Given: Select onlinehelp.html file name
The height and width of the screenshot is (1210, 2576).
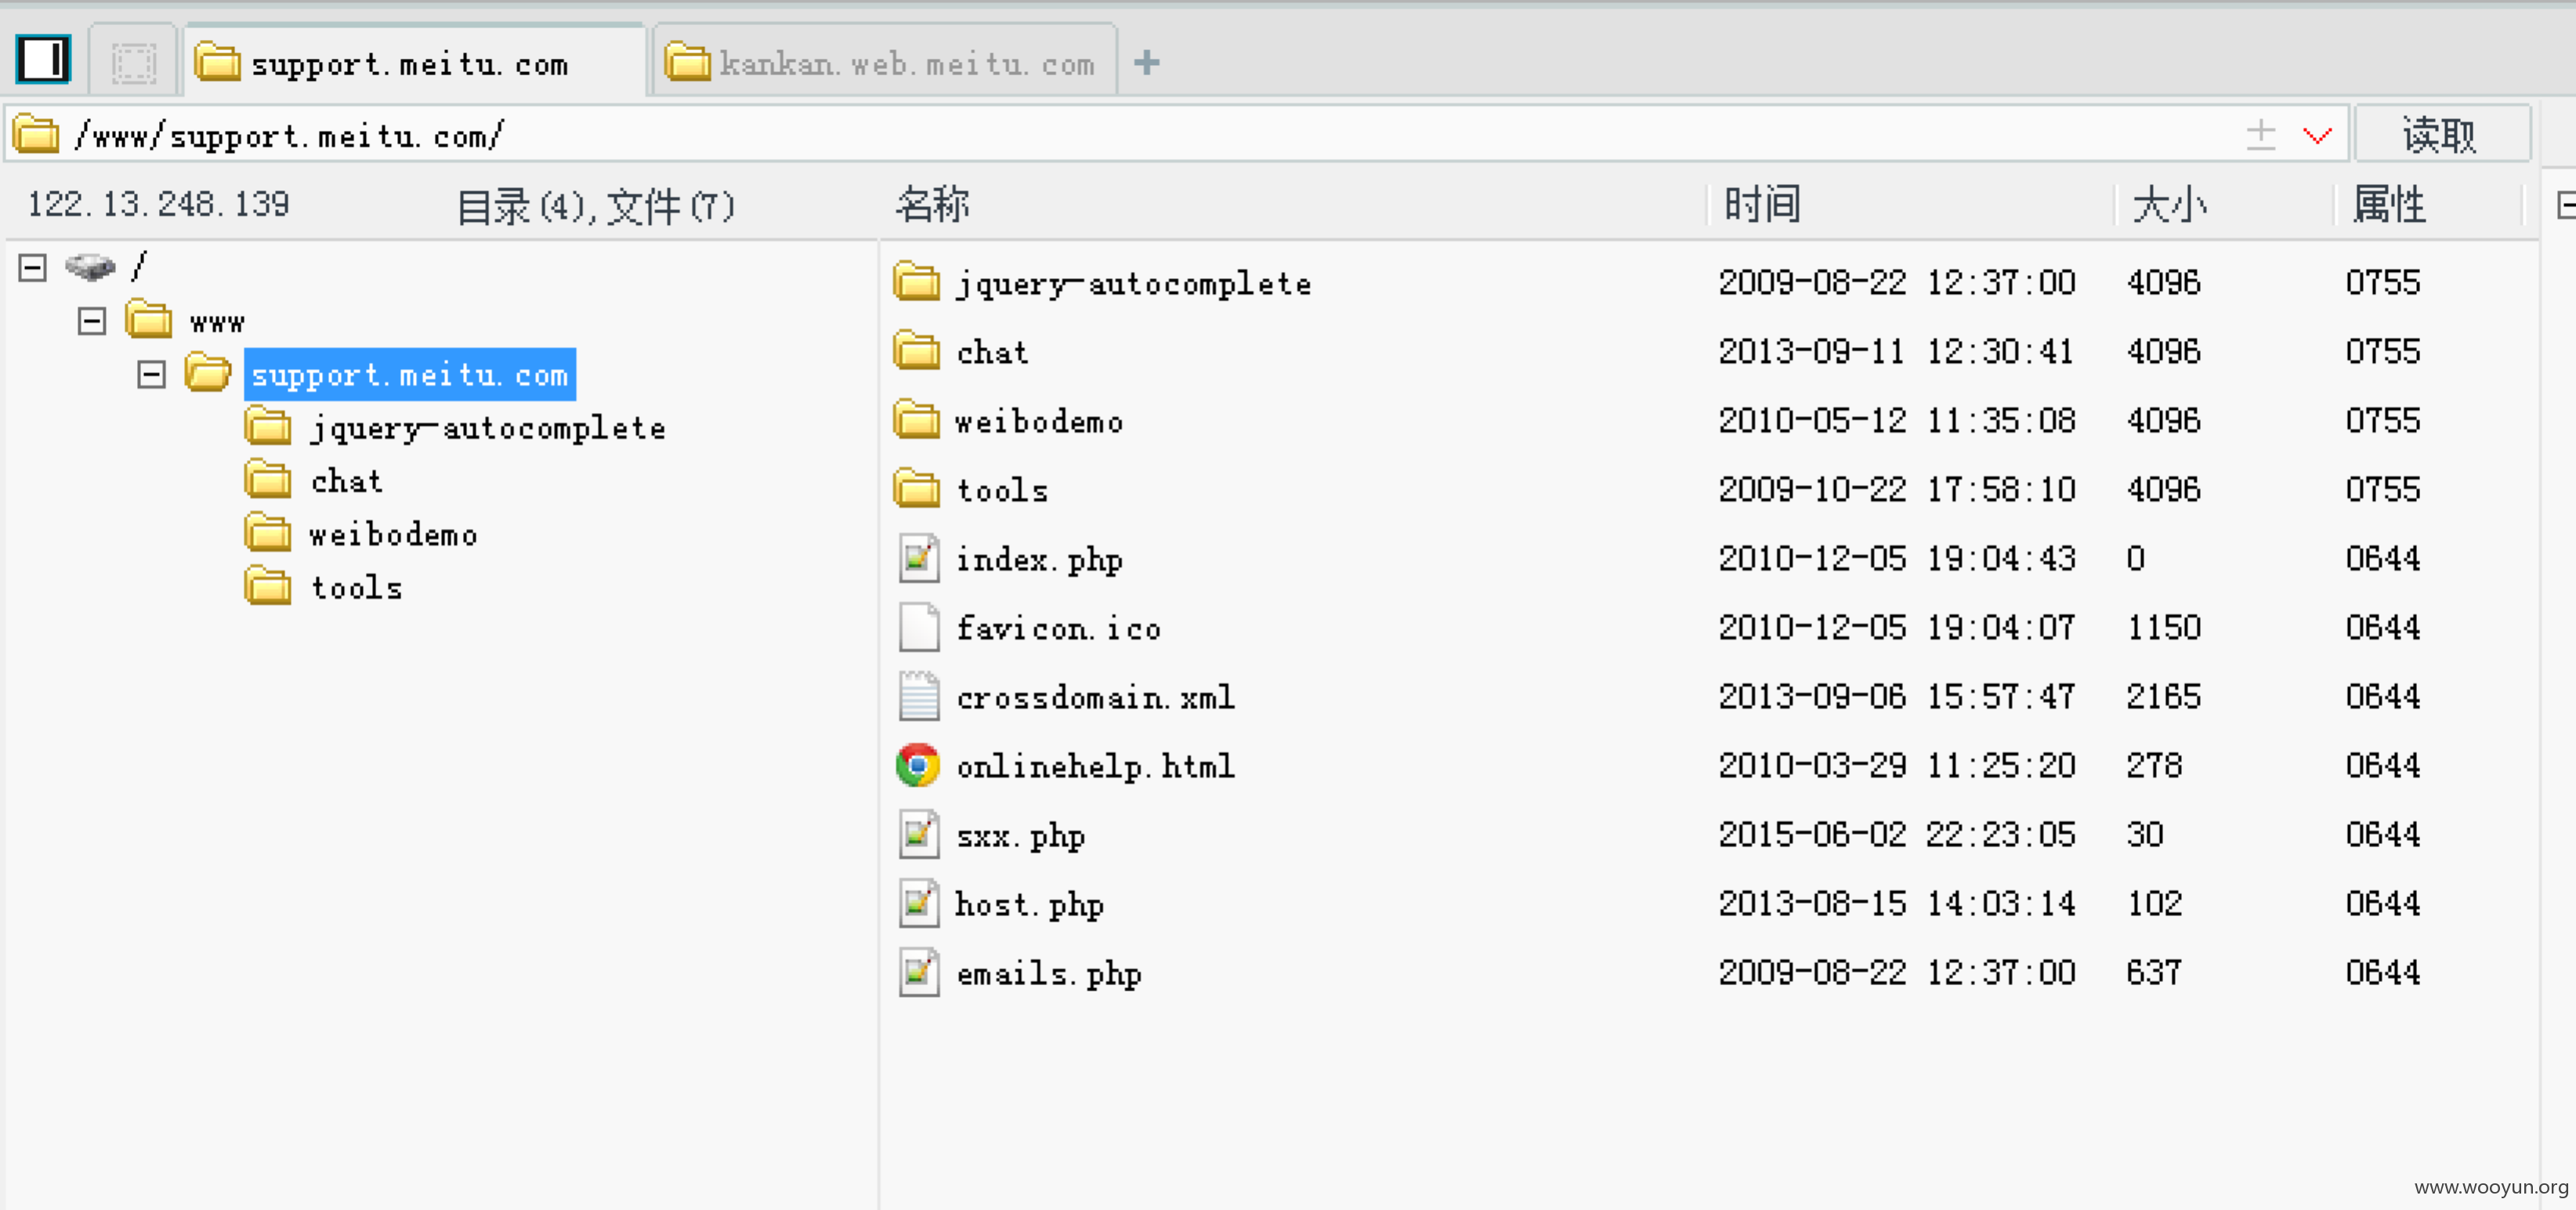Looking at the screenshot, I should click(x=1095, y=767).
